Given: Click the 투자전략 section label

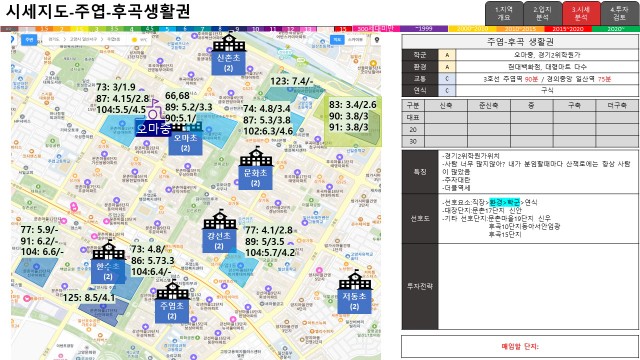Looking at the screenshot, I should (x=420, y=287).
